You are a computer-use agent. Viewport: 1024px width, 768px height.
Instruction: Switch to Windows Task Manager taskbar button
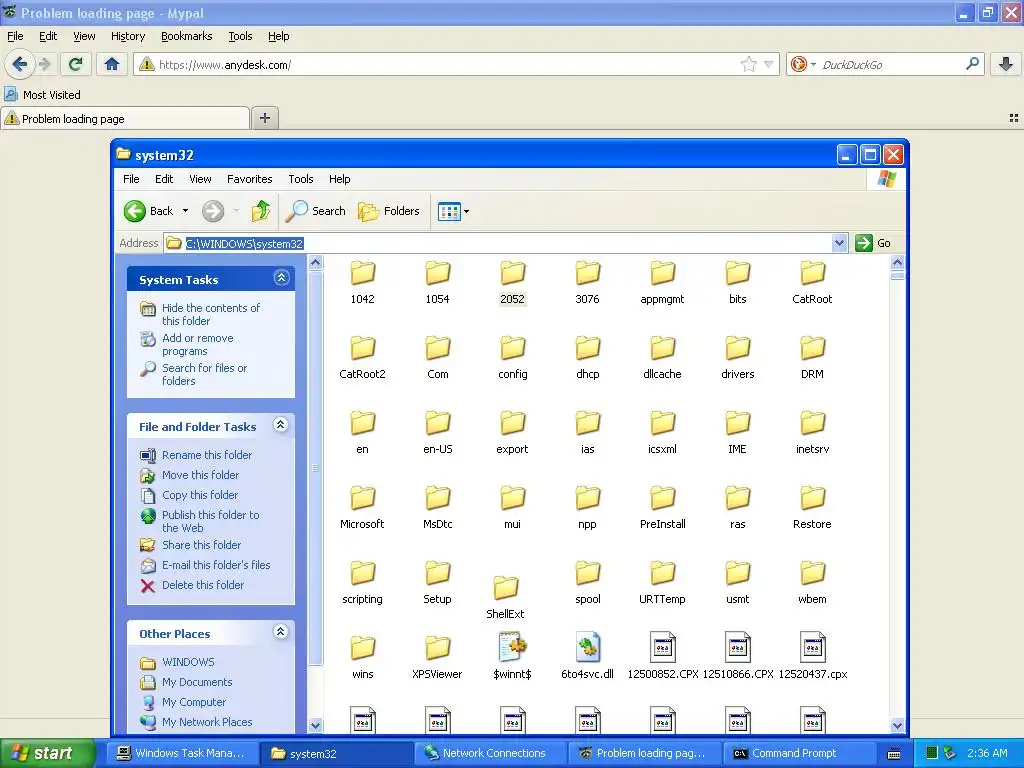pyautogui.click(x=181, y=753)
